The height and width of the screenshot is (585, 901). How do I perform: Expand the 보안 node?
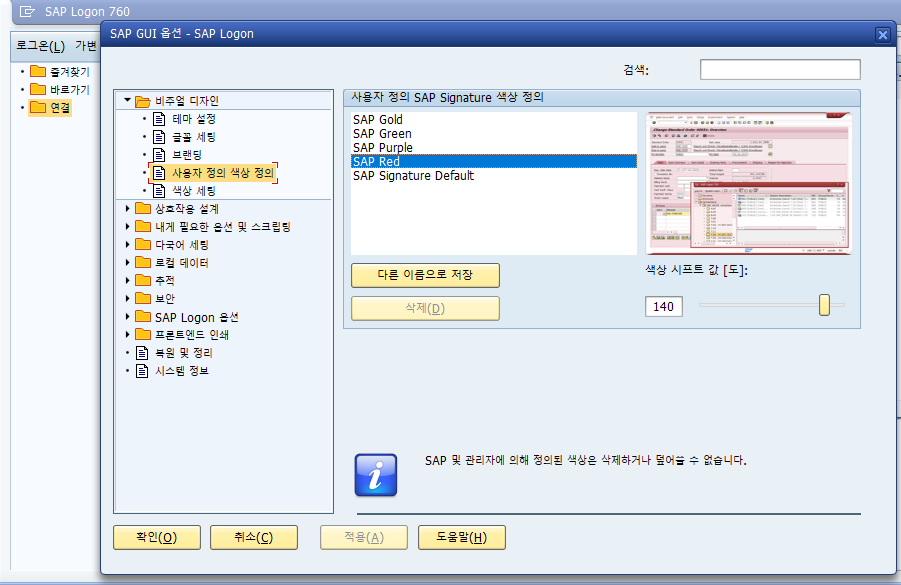[x=128, y=298]
